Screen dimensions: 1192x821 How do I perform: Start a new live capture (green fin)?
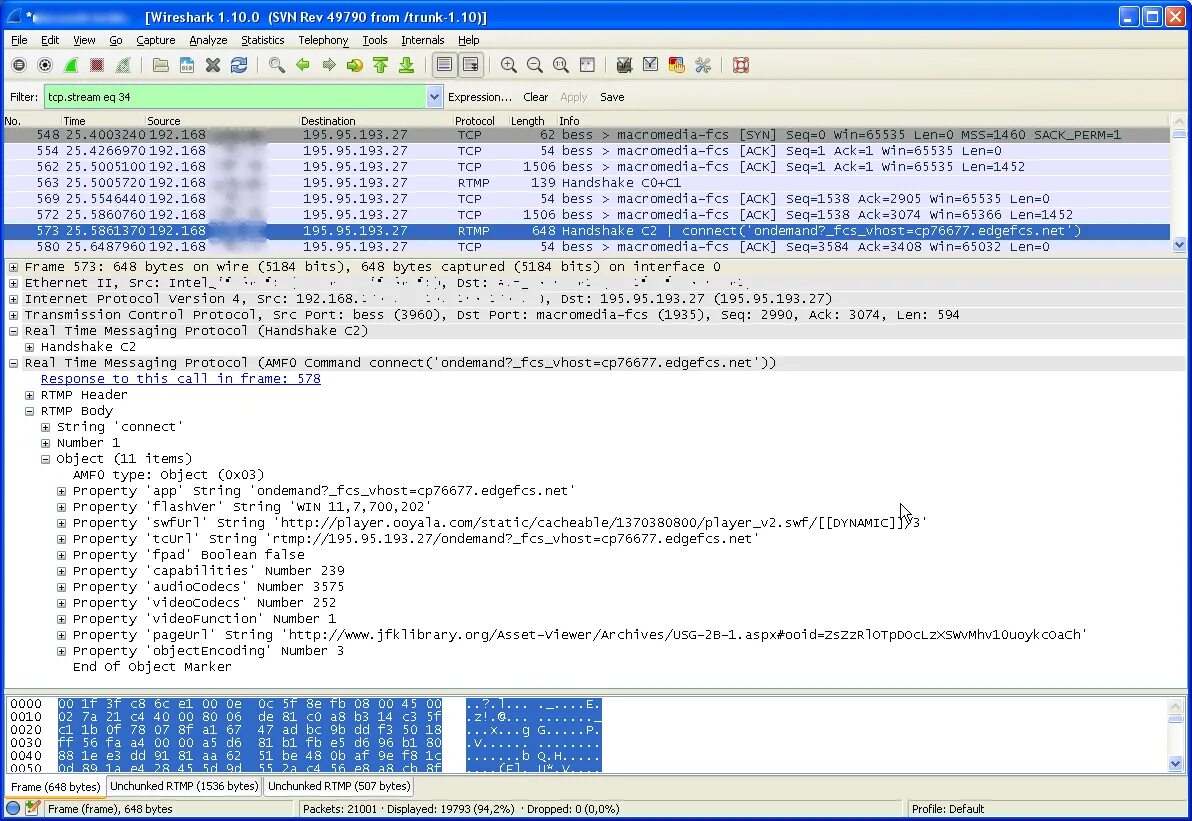pos(71,65)
